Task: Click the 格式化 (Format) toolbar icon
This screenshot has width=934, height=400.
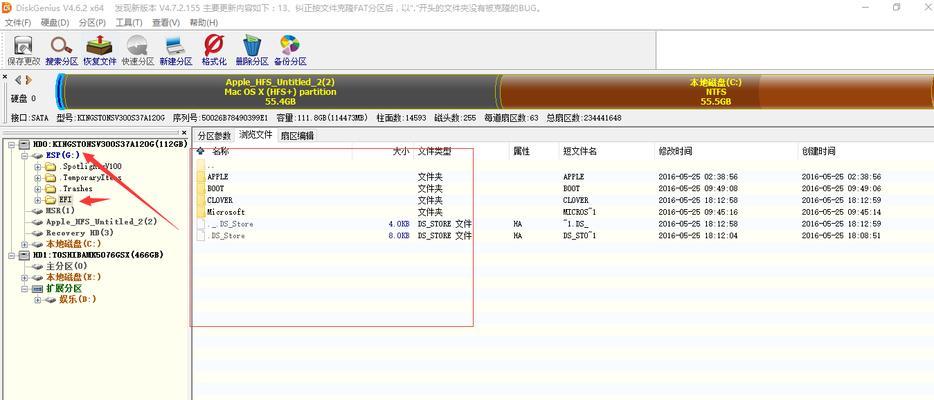Action: pyautogui.click(x=214, y=45)
